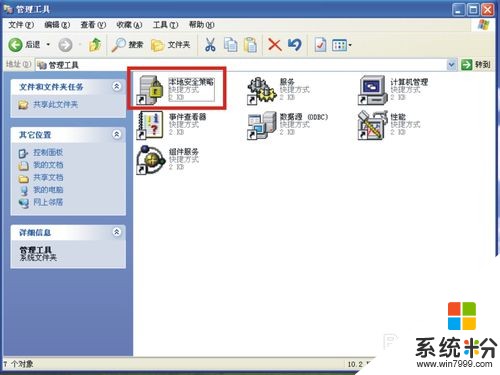Screen dimensions: 500x375
Task: Expand the address bar dropdown
Action: (x=451, y=65)
